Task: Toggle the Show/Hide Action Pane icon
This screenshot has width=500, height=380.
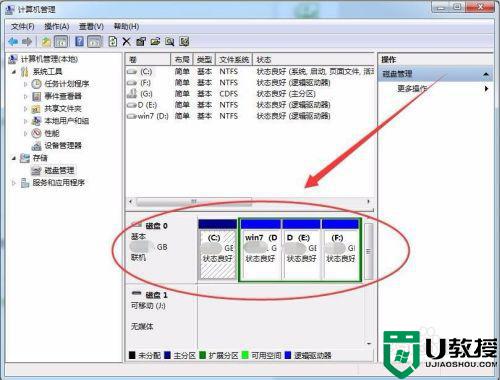Action: 94,42
